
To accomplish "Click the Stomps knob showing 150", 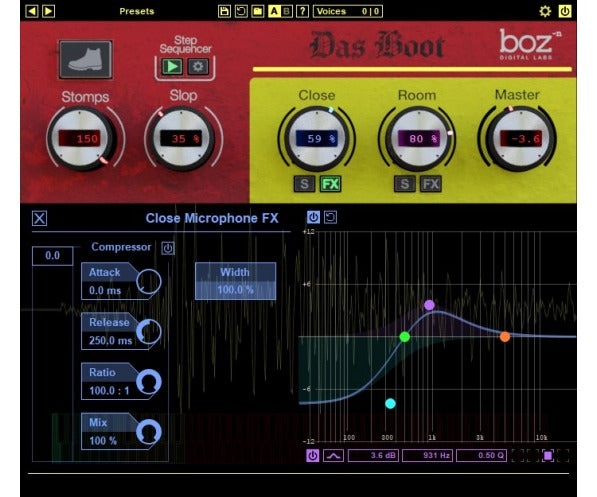I will click(81, 138).
